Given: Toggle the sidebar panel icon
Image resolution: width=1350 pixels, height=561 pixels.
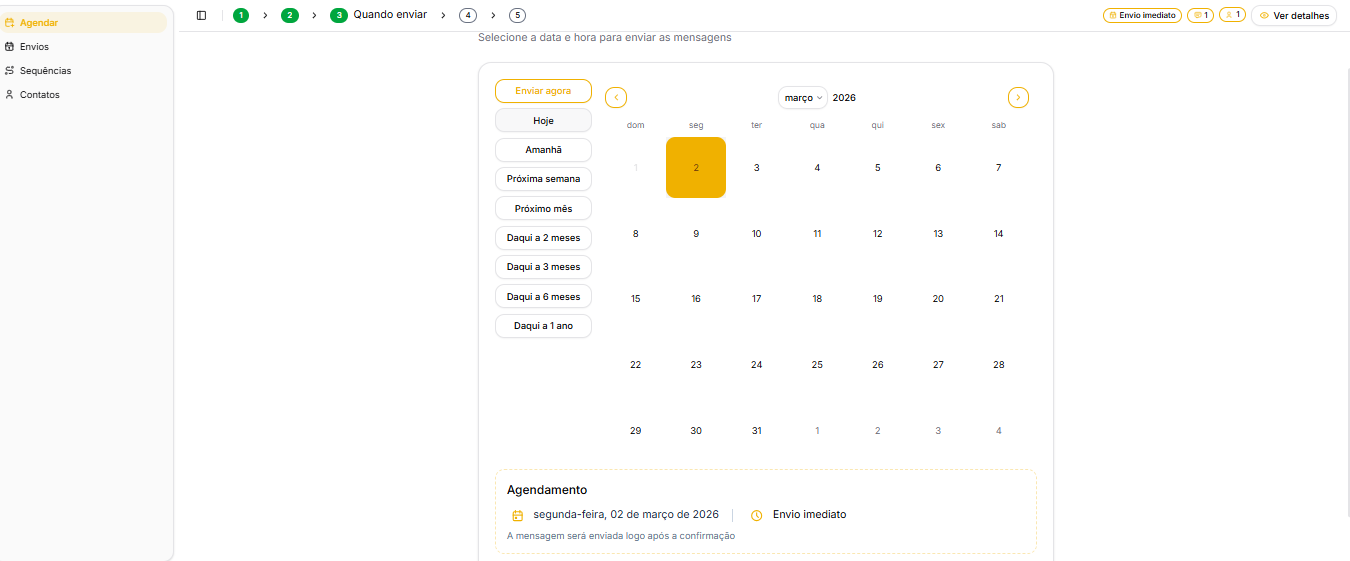Looking at the screenshot, I should coord(201,15).
